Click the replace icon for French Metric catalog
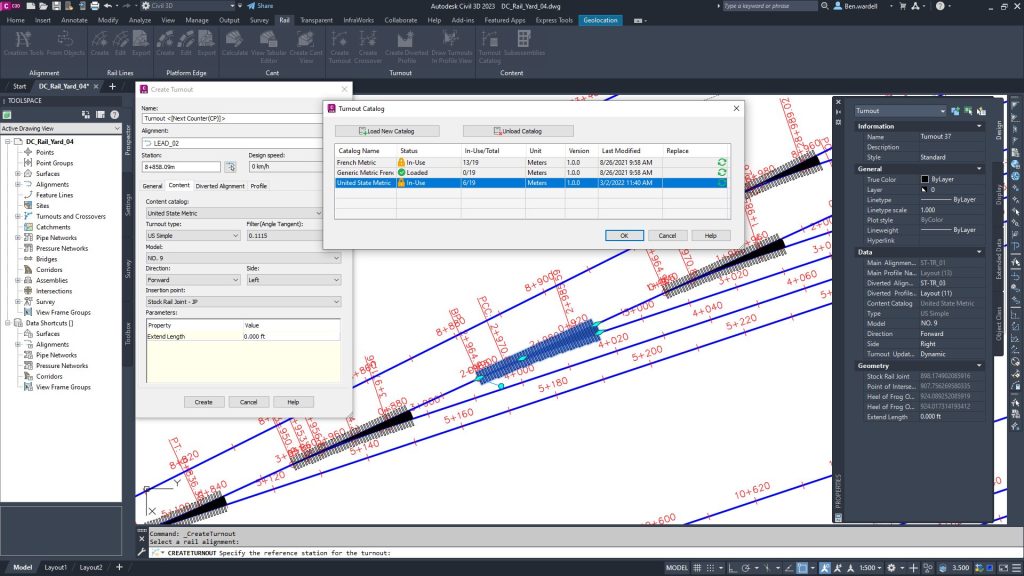 721,162
